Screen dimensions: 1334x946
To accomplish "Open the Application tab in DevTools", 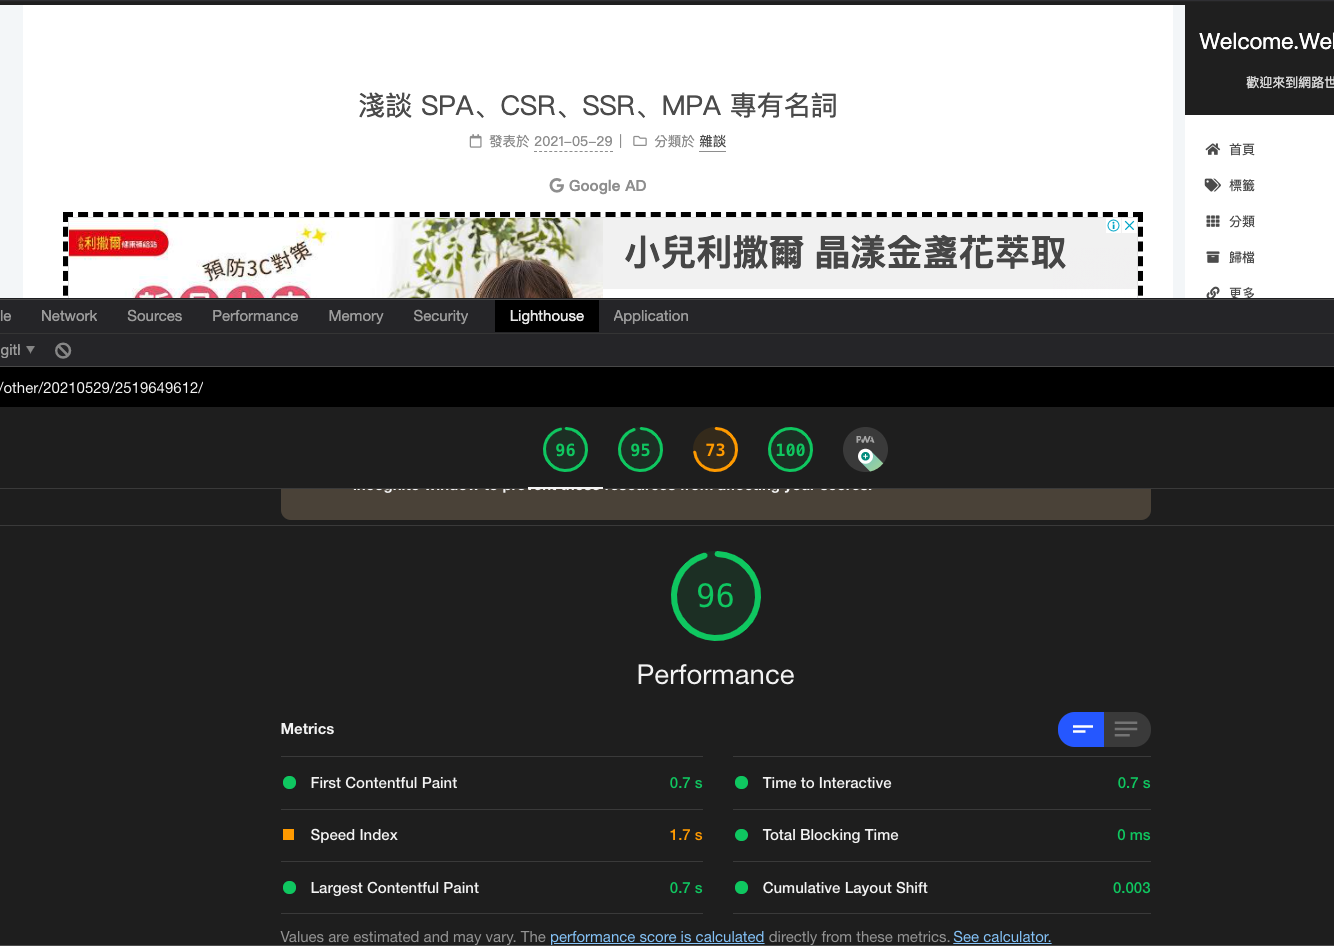I will 651,316.
